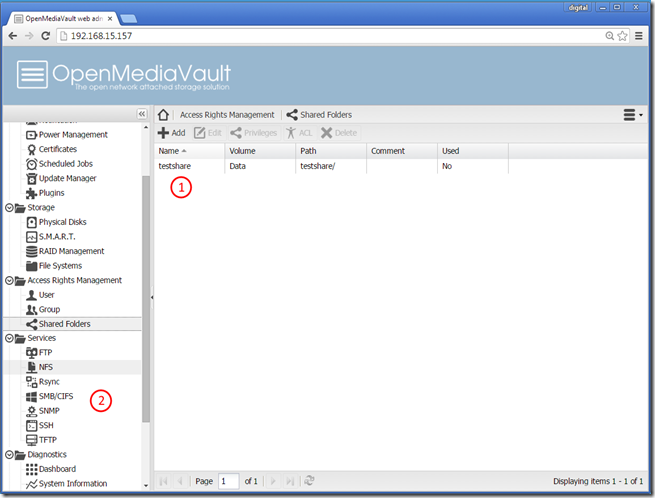The width and height of the screenshot is (655, 498).
Task: Reload the browser page
Action: click(46, 36)
